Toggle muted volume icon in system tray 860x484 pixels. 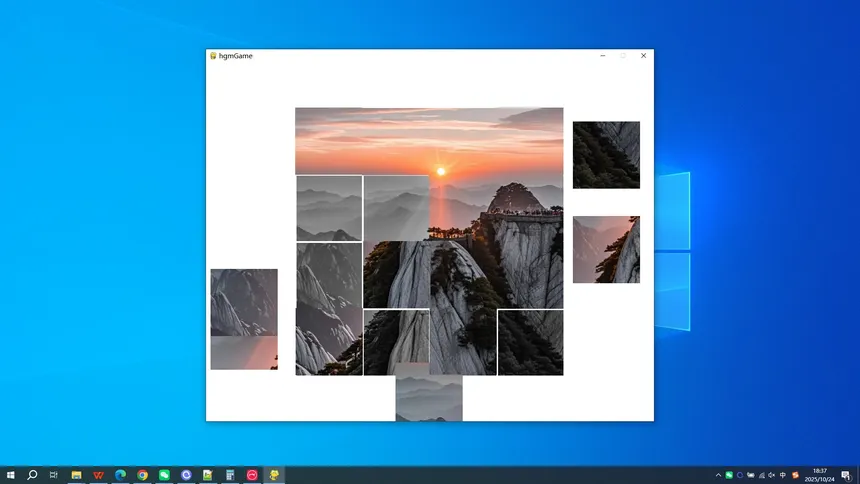tap(772, 475)
